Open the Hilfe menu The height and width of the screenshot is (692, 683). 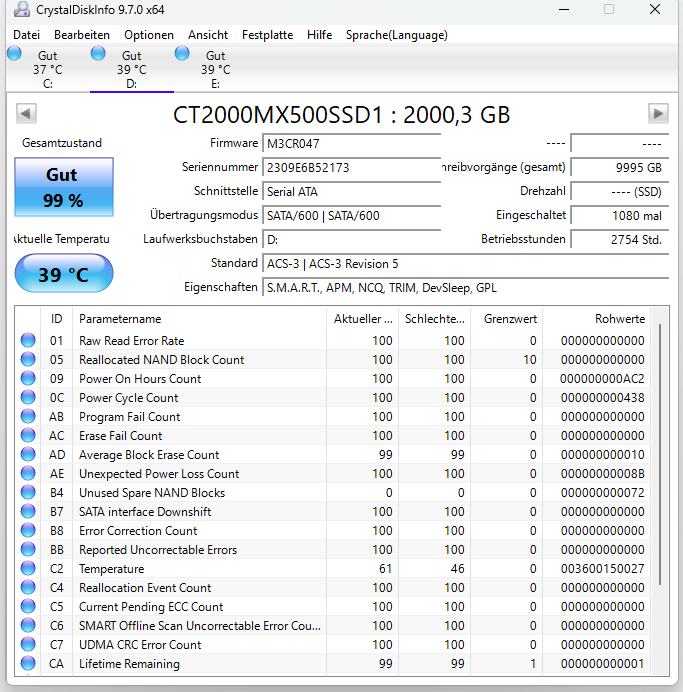pyautogui.click(x=319, y=35)
